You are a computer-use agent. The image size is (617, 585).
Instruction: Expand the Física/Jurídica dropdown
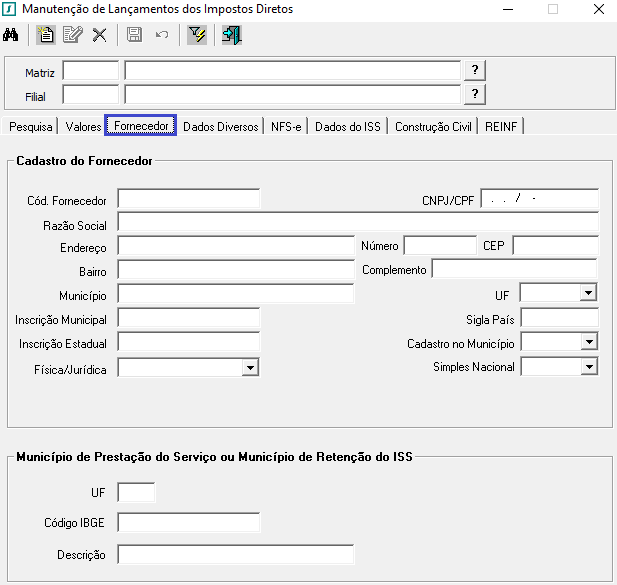coord(249,368)
